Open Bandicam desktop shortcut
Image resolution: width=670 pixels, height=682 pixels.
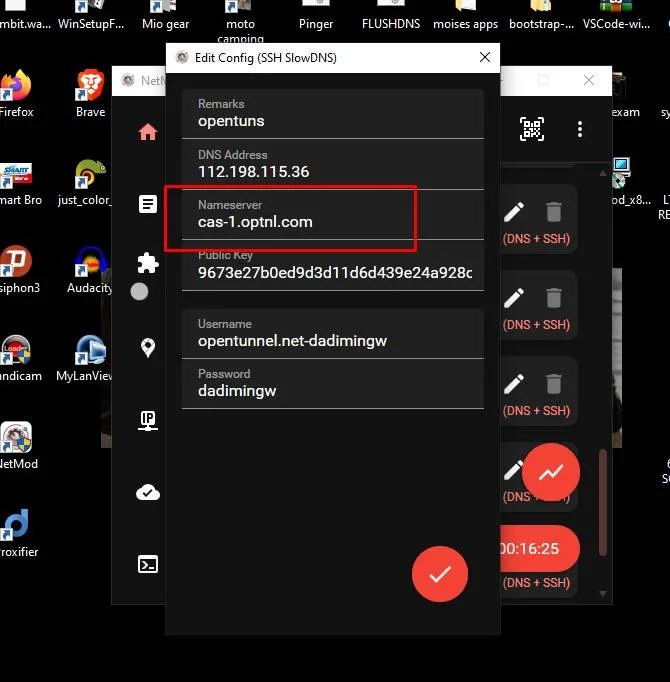[x=20, y=358]
